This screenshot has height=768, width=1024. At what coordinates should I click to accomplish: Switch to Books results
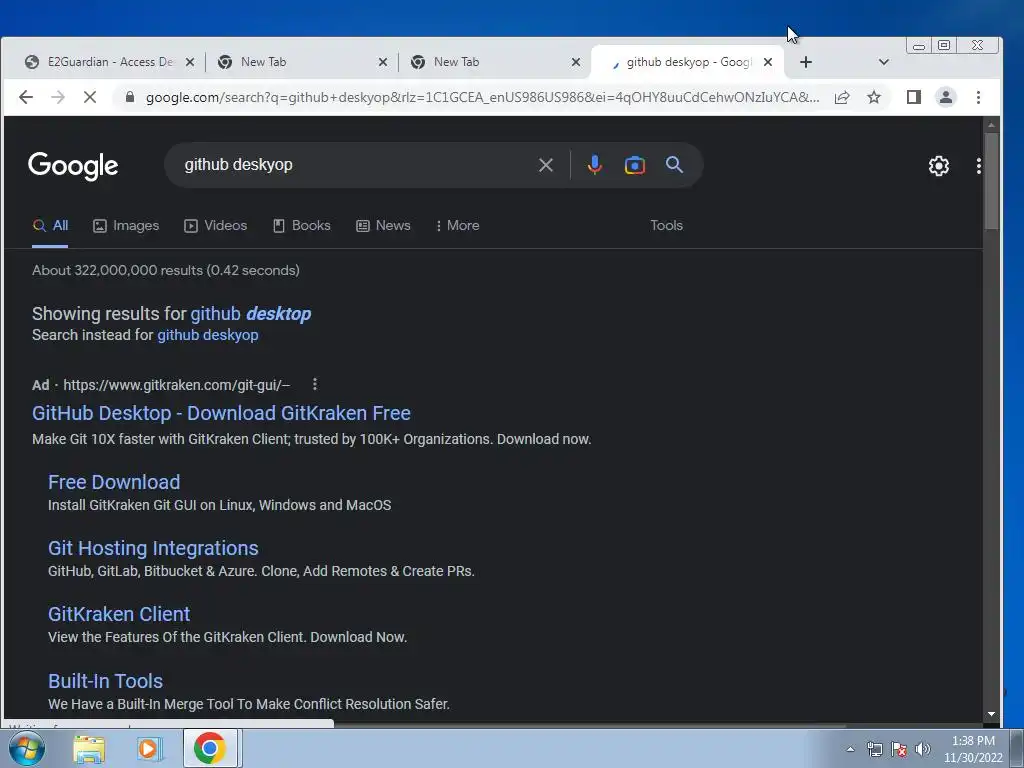tap(302, 225)
